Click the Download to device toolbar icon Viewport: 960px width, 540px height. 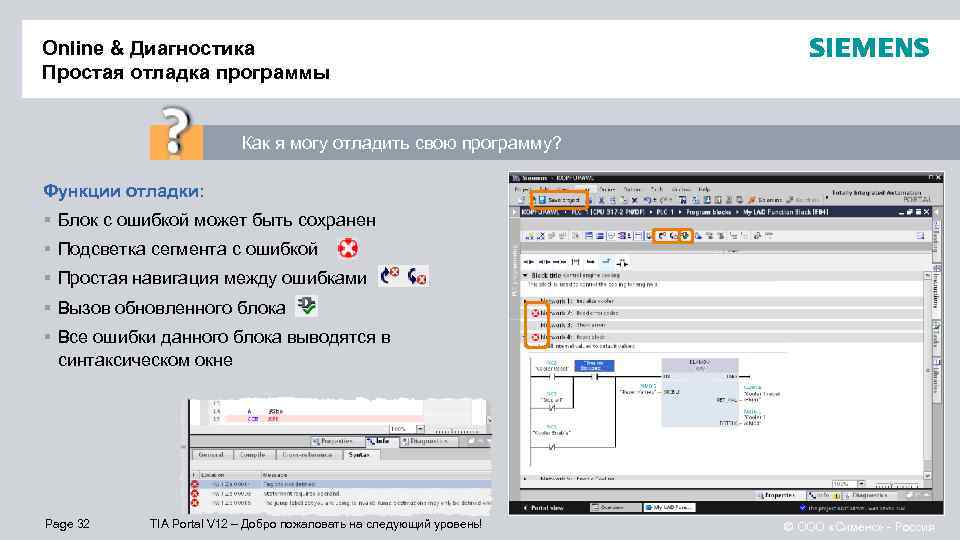(x=696, y=200)
